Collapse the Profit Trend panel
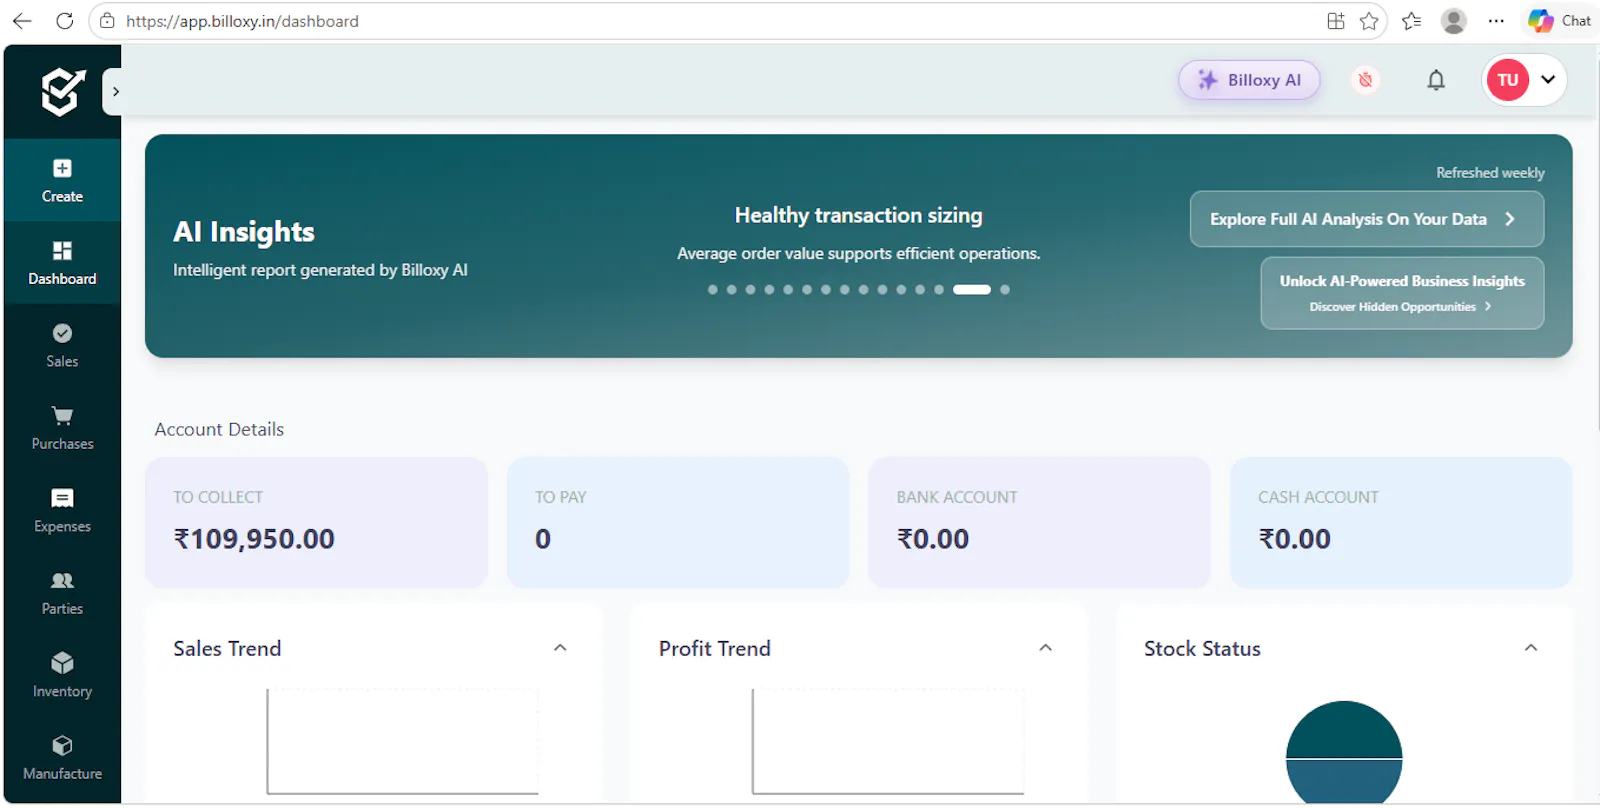 (x=1046, y=648)
